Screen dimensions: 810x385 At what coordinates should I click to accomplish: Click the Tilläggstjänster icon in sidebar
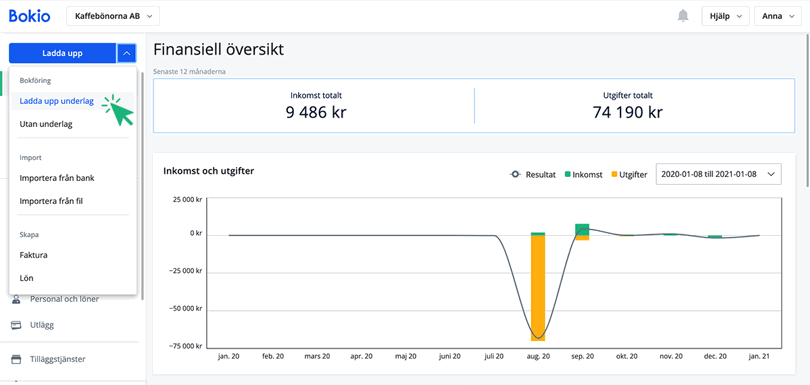pyautogui.click(x=16, y=359)
